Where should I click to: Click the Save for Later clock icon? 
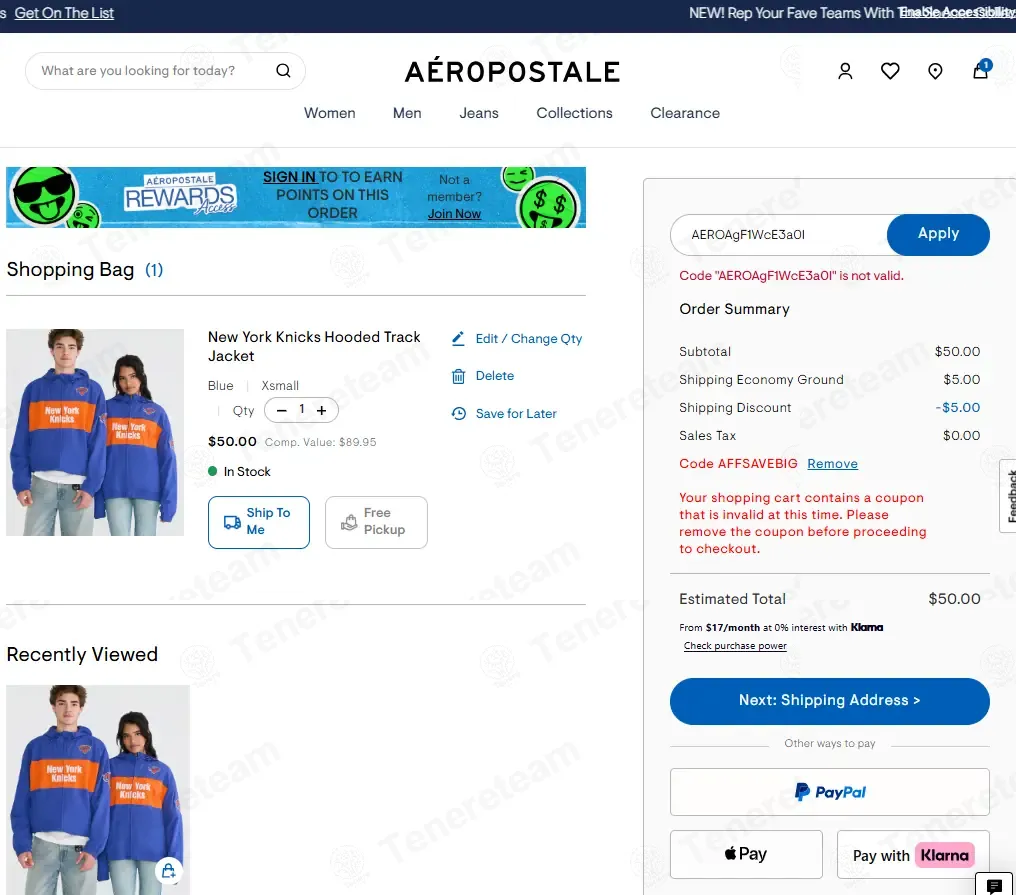(458, 413)
